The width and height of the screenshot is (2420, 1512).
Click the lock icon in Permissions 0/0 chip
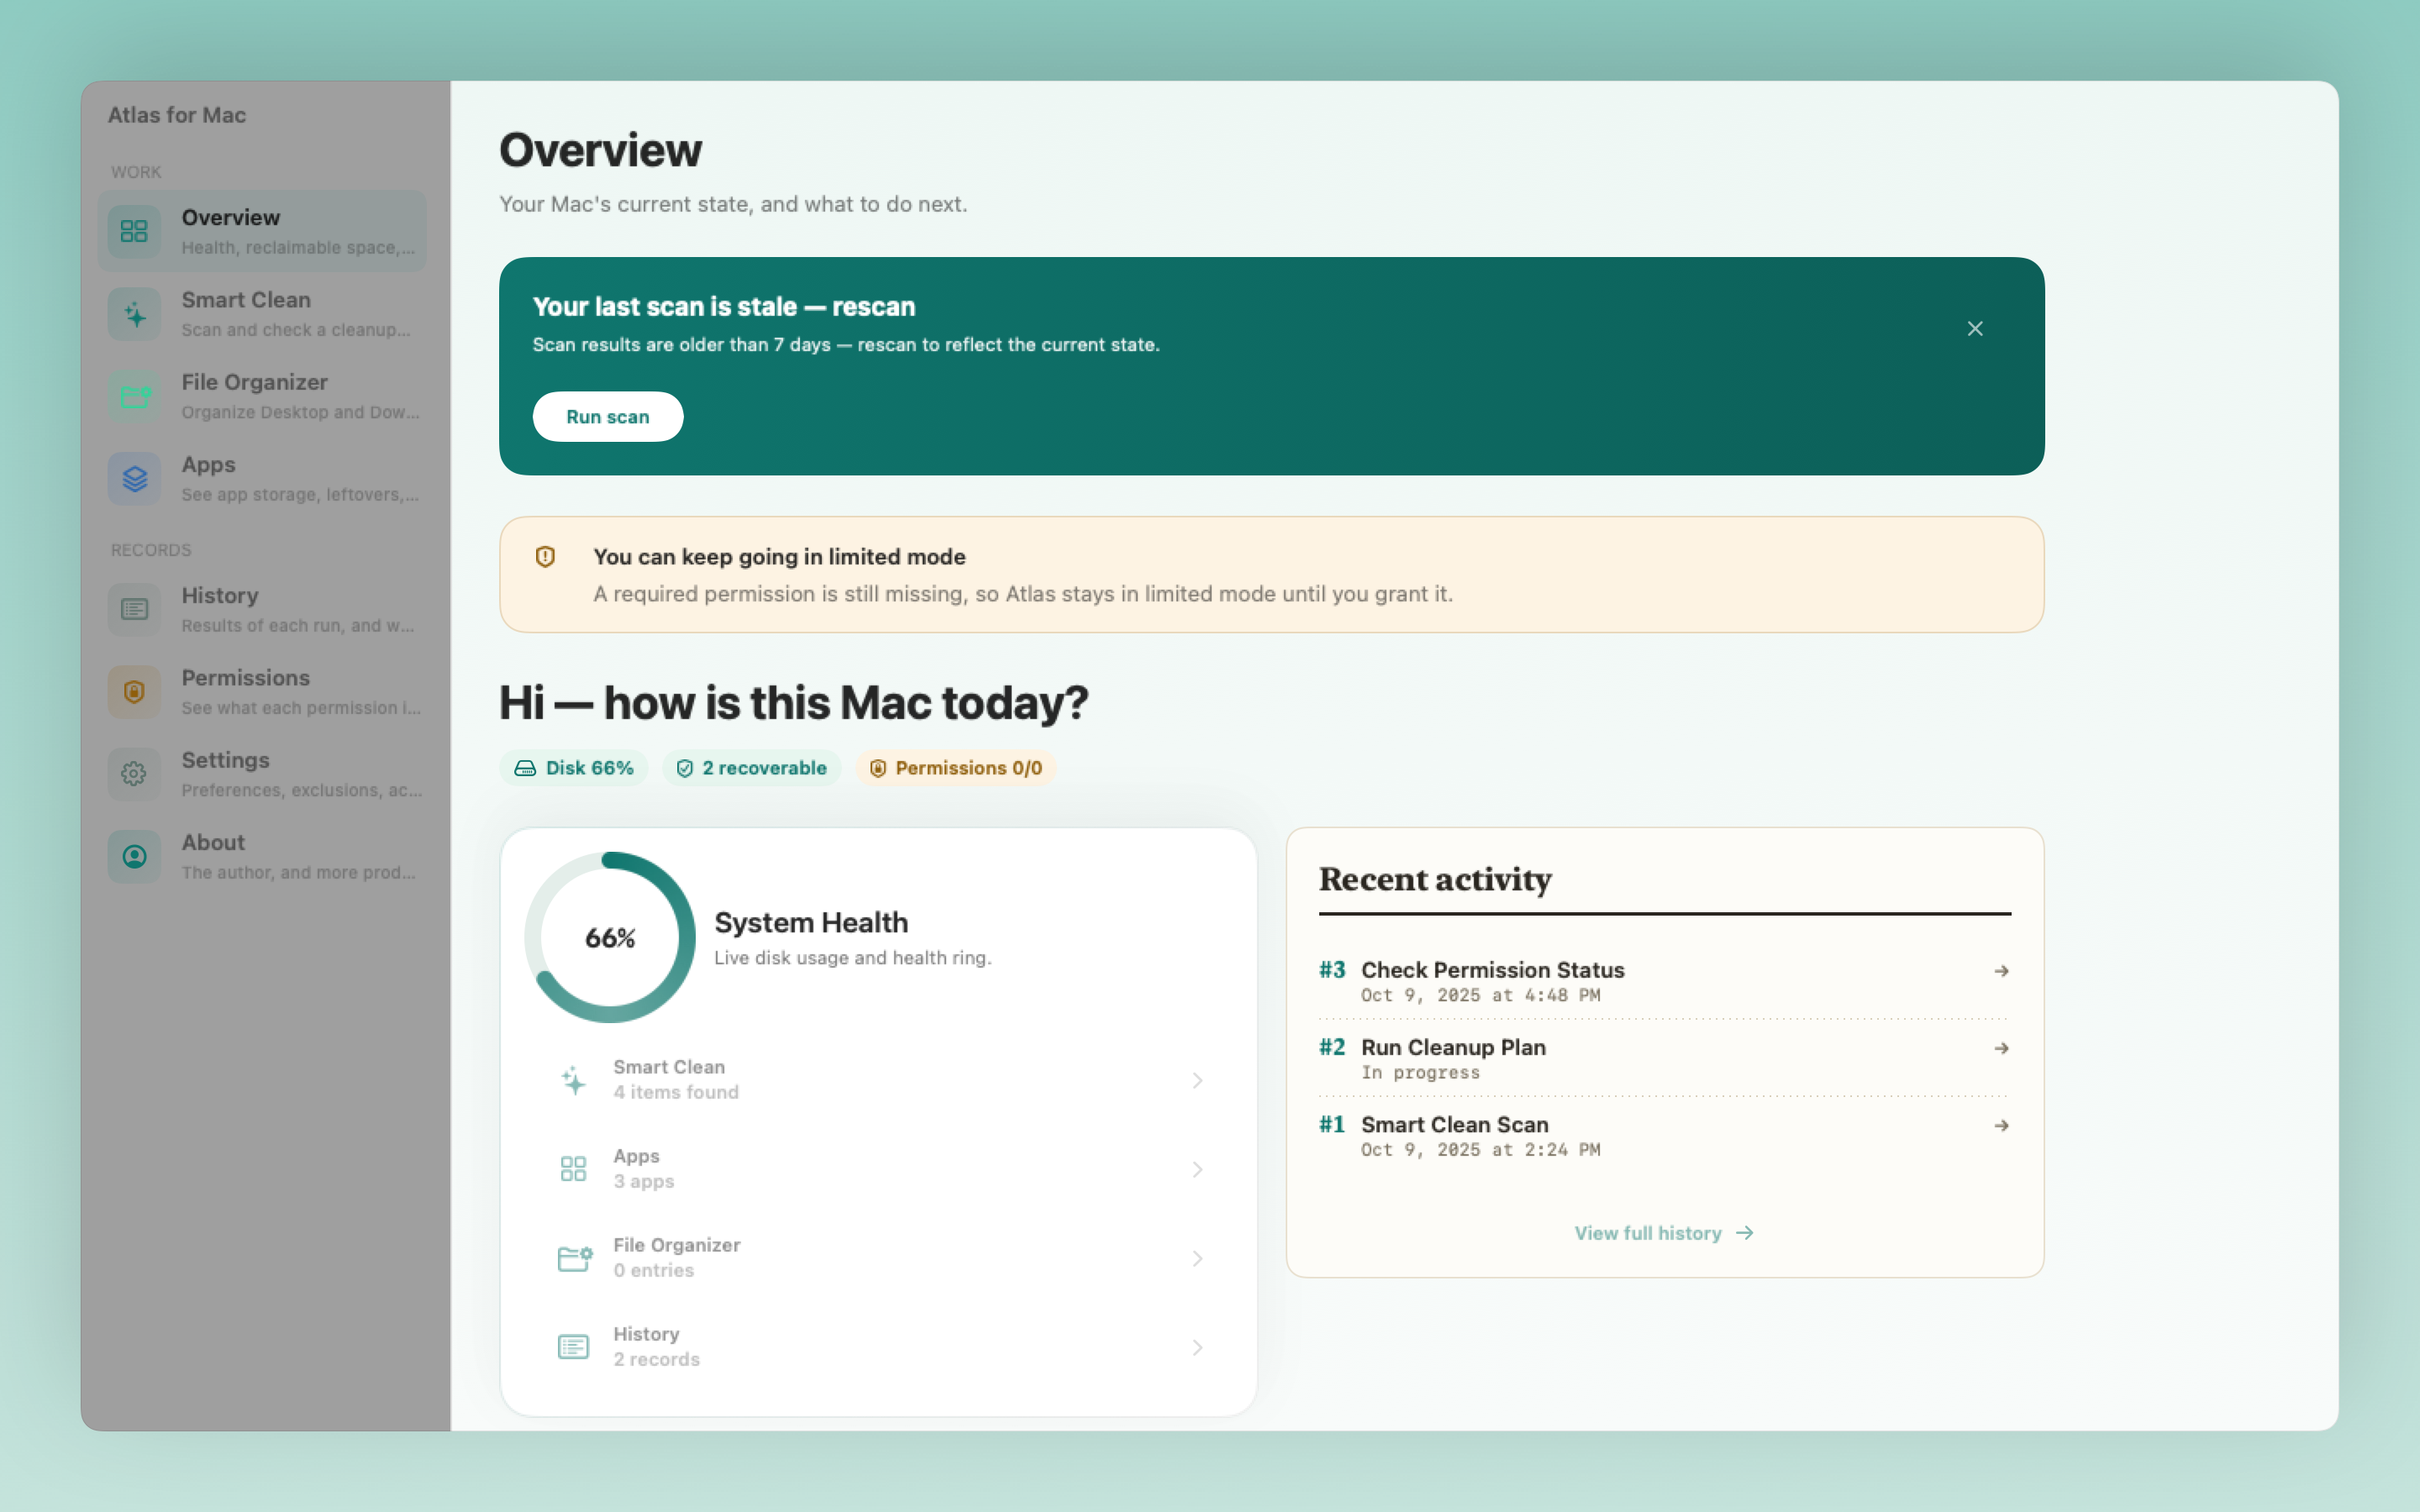coord(878,768)
